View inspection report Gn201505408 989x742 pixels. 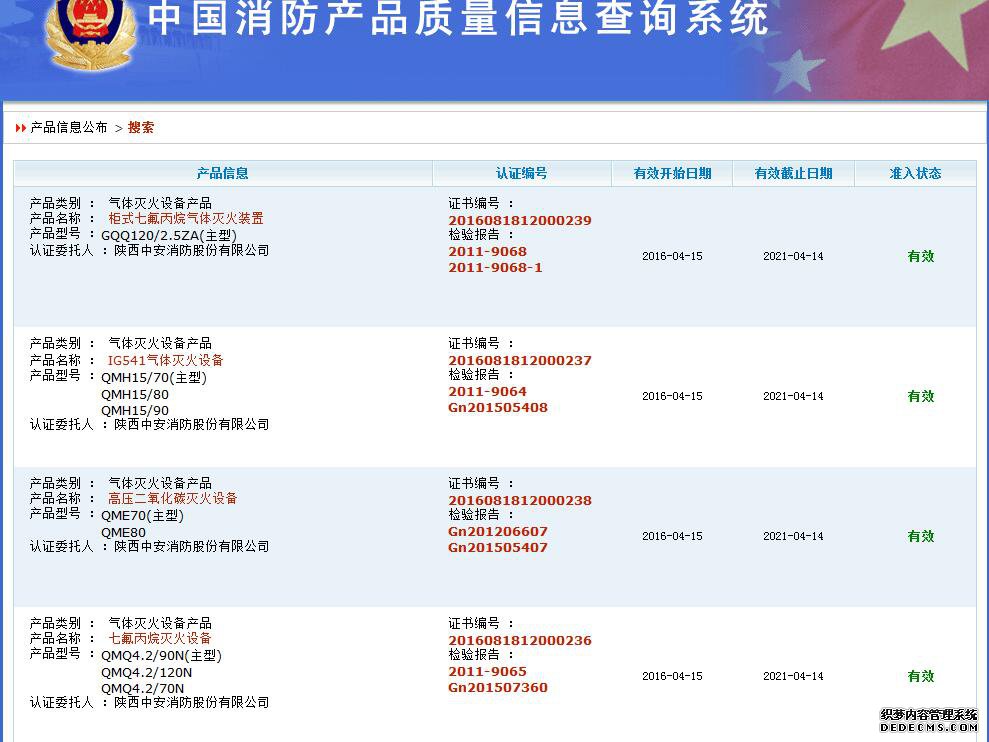pos(497,408)
